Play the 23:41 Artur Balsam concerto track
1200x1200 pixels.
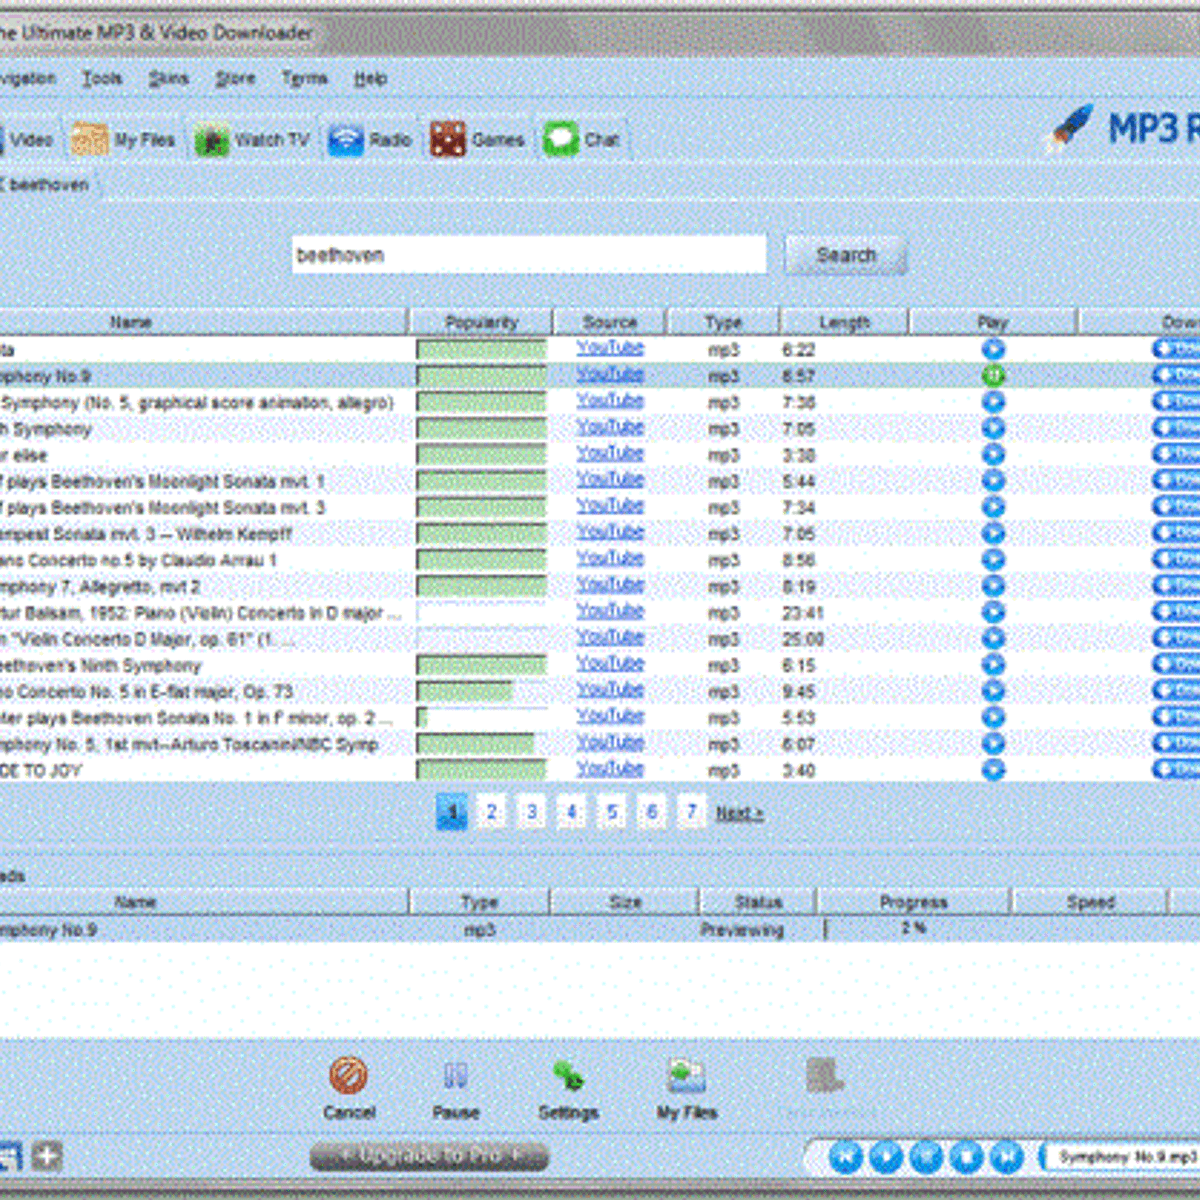(x=993, y=612)
